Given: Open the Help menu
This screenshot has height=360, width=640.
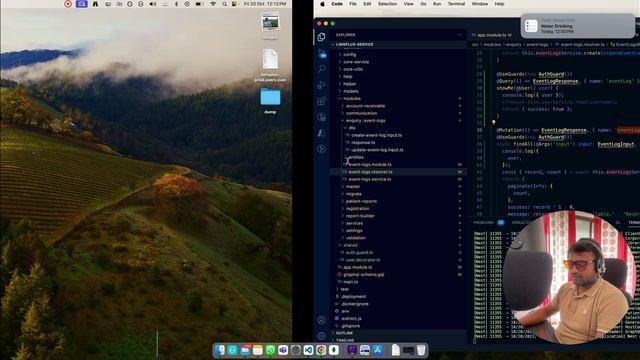Looking at the screenshot, I should click(x=500, y=4).
